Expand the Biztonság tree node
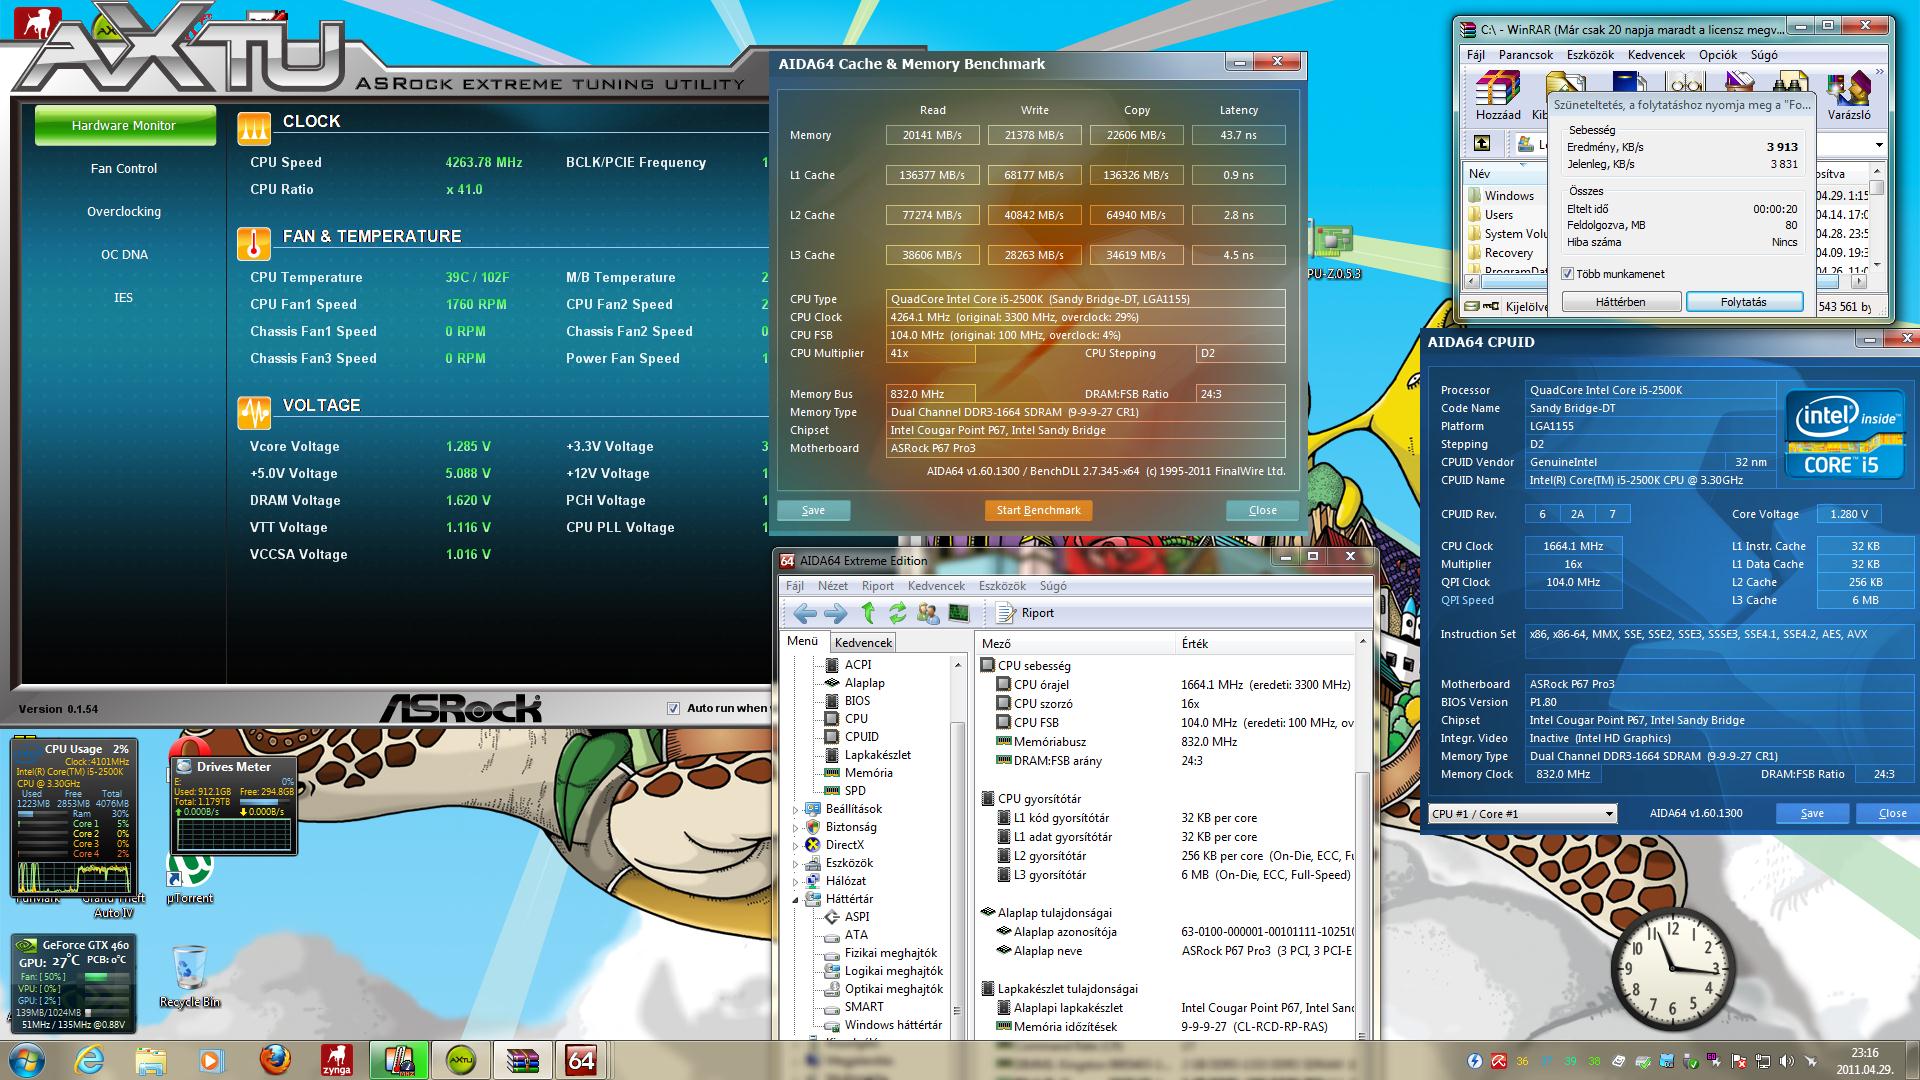 coord(797,827)
